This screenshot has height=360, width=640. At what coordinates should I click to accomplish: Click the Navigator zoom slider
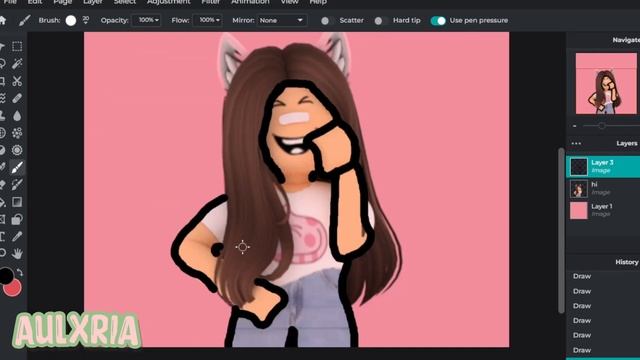[x=611, y=126]
